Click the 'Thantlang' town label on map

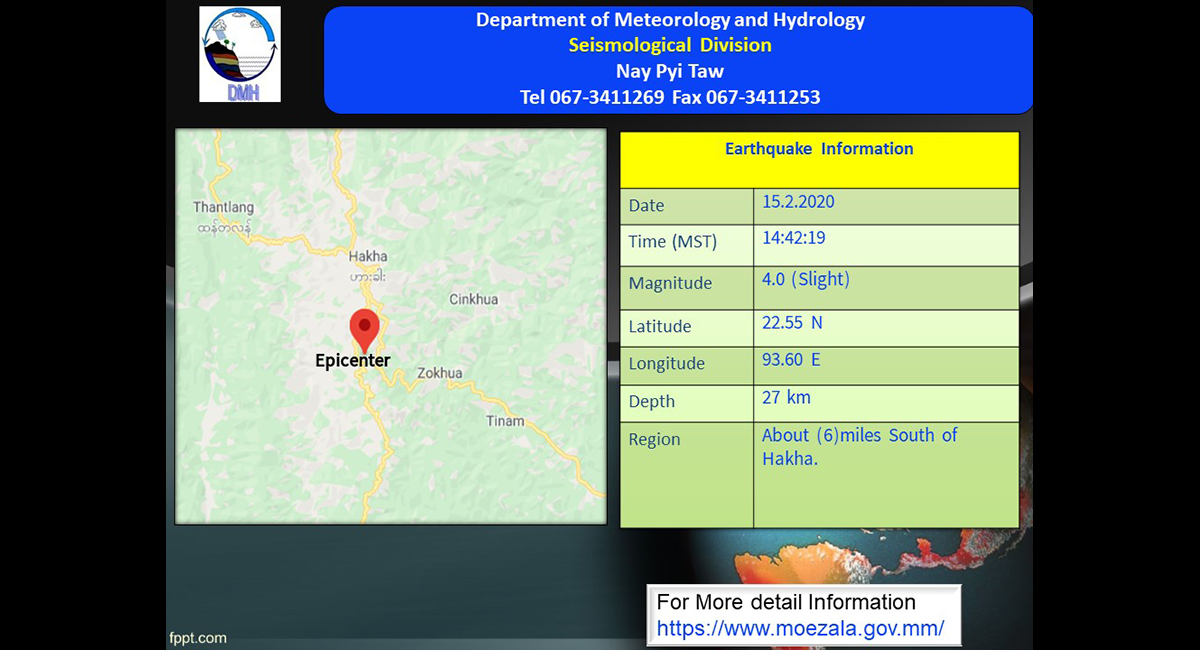[x=223, y=208]
